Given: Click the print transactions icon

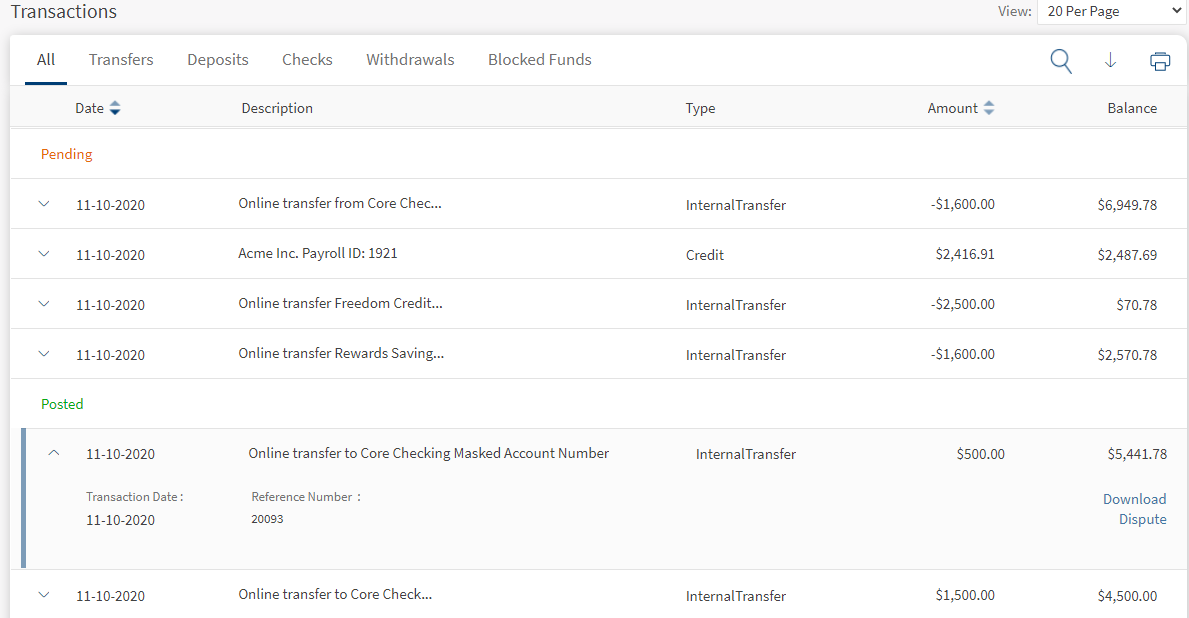Looking at the screenshot, I should point(1160,61).
